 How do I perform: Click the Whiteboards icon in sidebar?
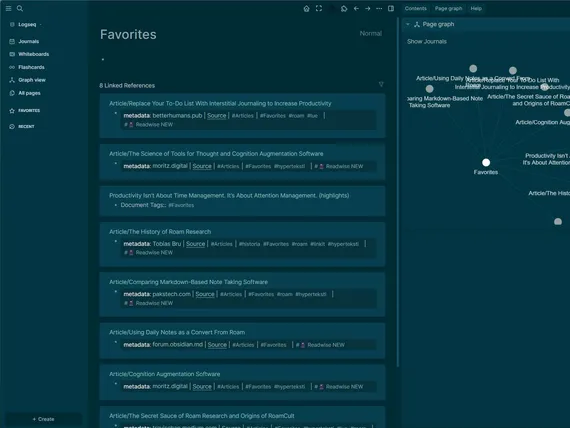pos(12,54)
